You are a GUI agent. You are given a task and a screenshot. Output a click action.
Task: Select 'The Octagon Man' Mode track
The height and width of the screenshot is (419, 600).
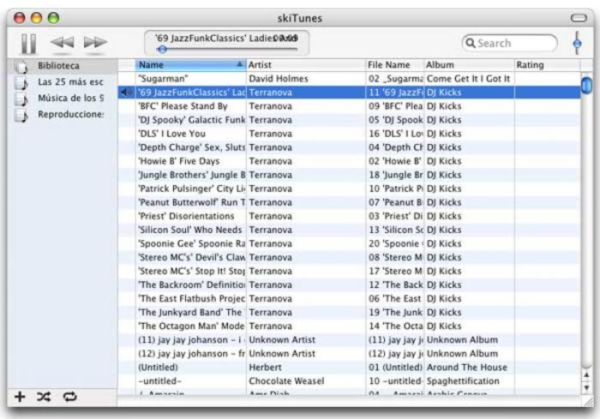[191, 326]
